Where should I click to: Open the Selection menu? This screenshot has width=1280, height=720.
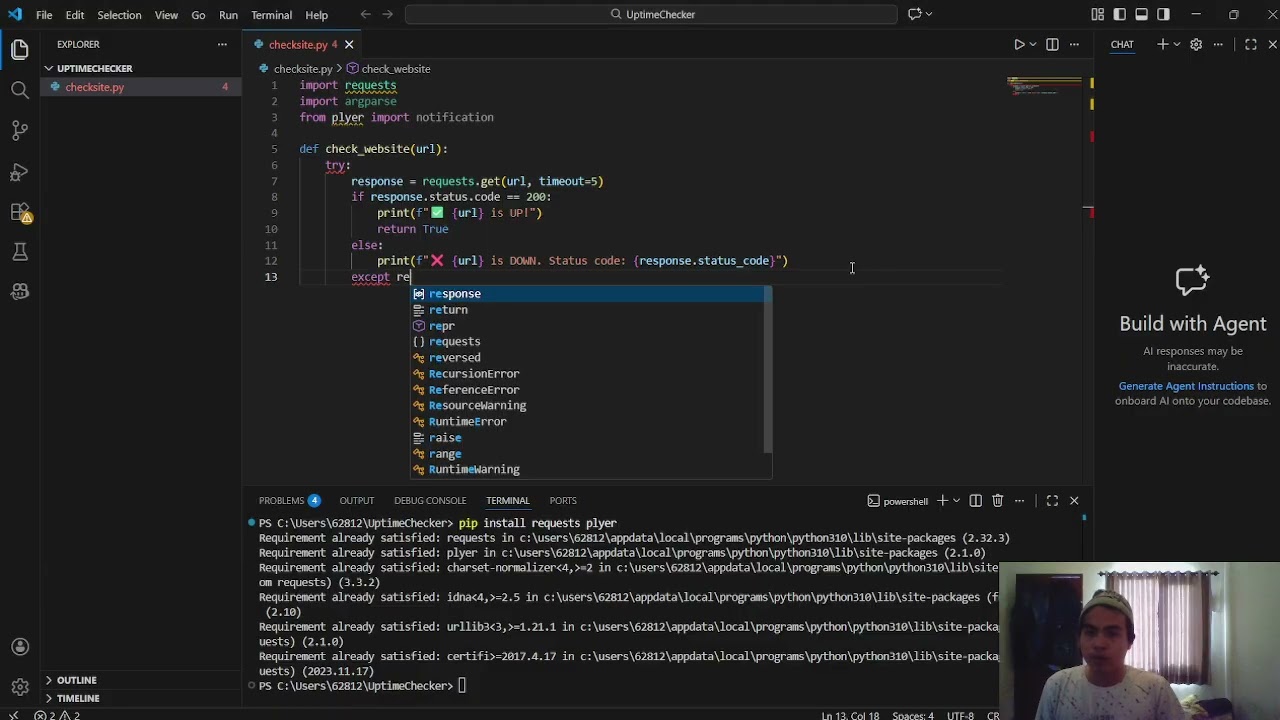pos(119,15)
